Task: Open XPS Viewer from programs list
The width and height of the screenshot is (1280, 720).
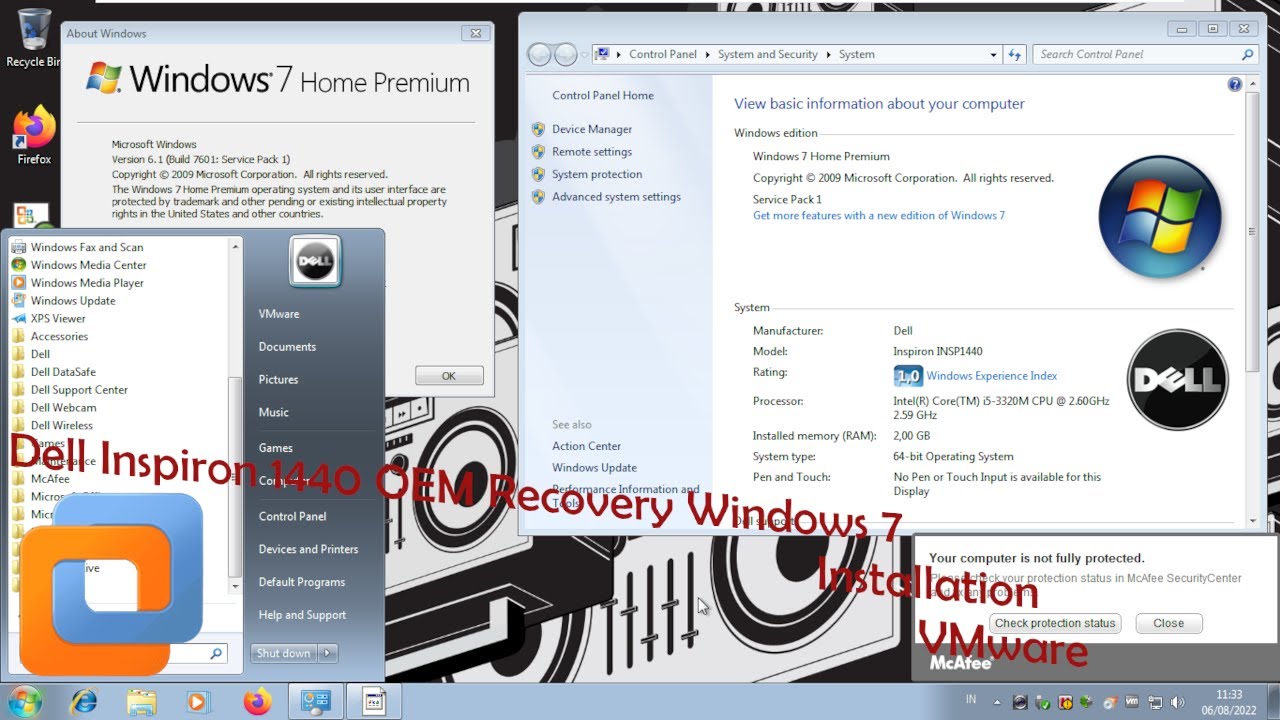Action: tap(58, 319)
